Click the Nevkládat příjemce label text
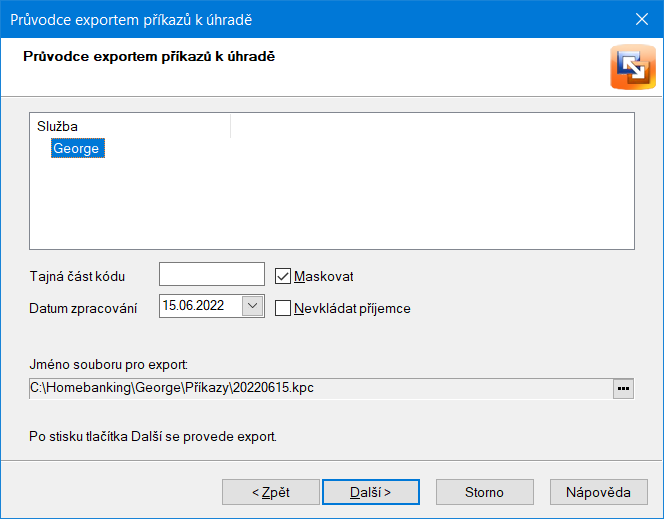This screenshot has width=664, height=519. [352, 308]
